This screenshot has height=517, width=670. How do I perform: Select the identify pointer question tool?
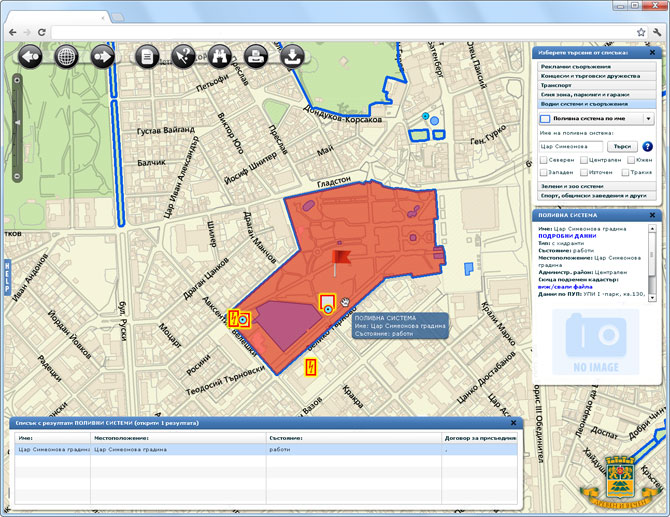coord(183,56)
